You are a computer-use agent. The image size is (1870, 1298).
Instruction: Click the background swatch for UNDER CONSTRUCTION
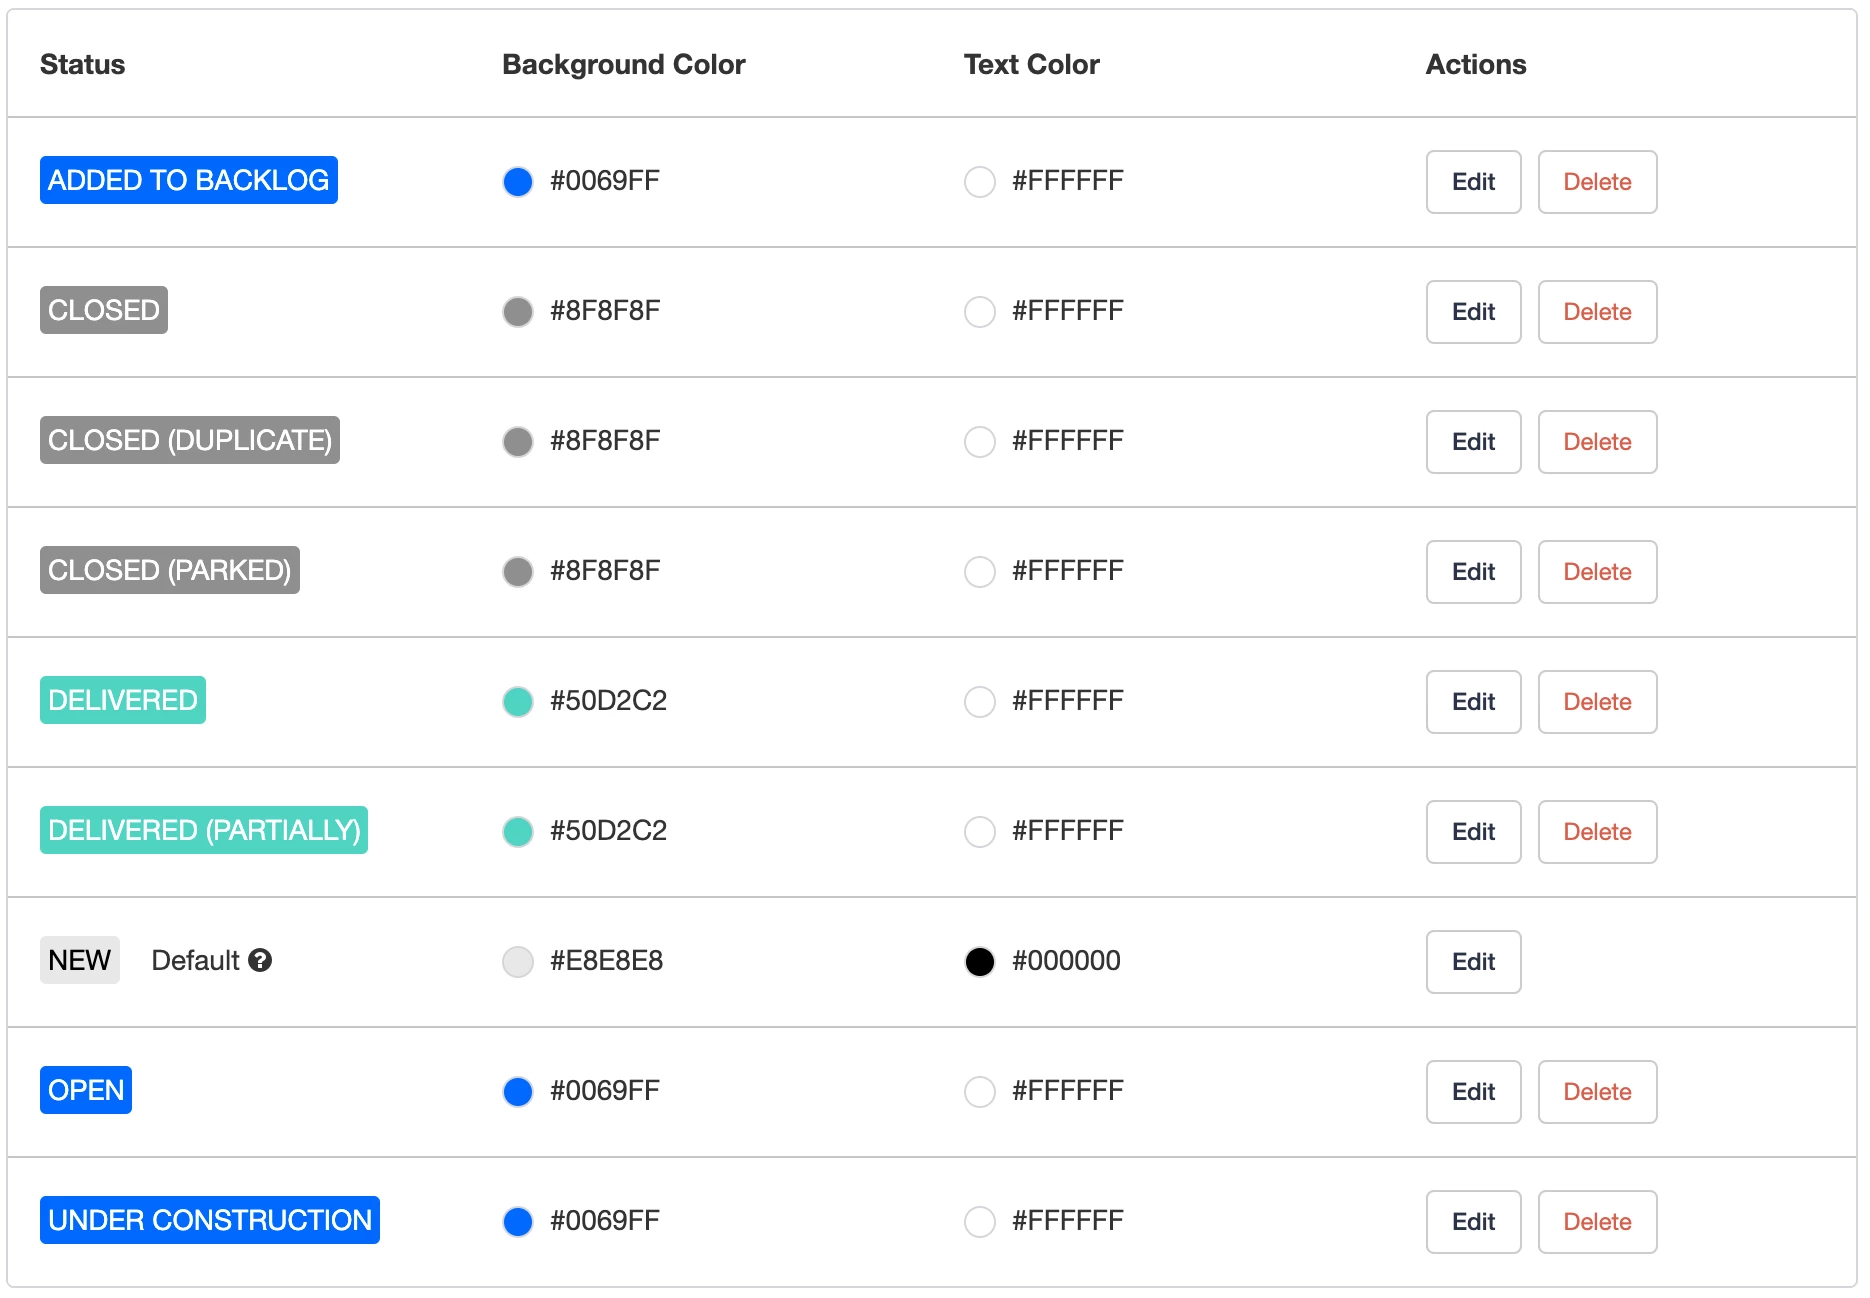click(x=518, y=1221)
